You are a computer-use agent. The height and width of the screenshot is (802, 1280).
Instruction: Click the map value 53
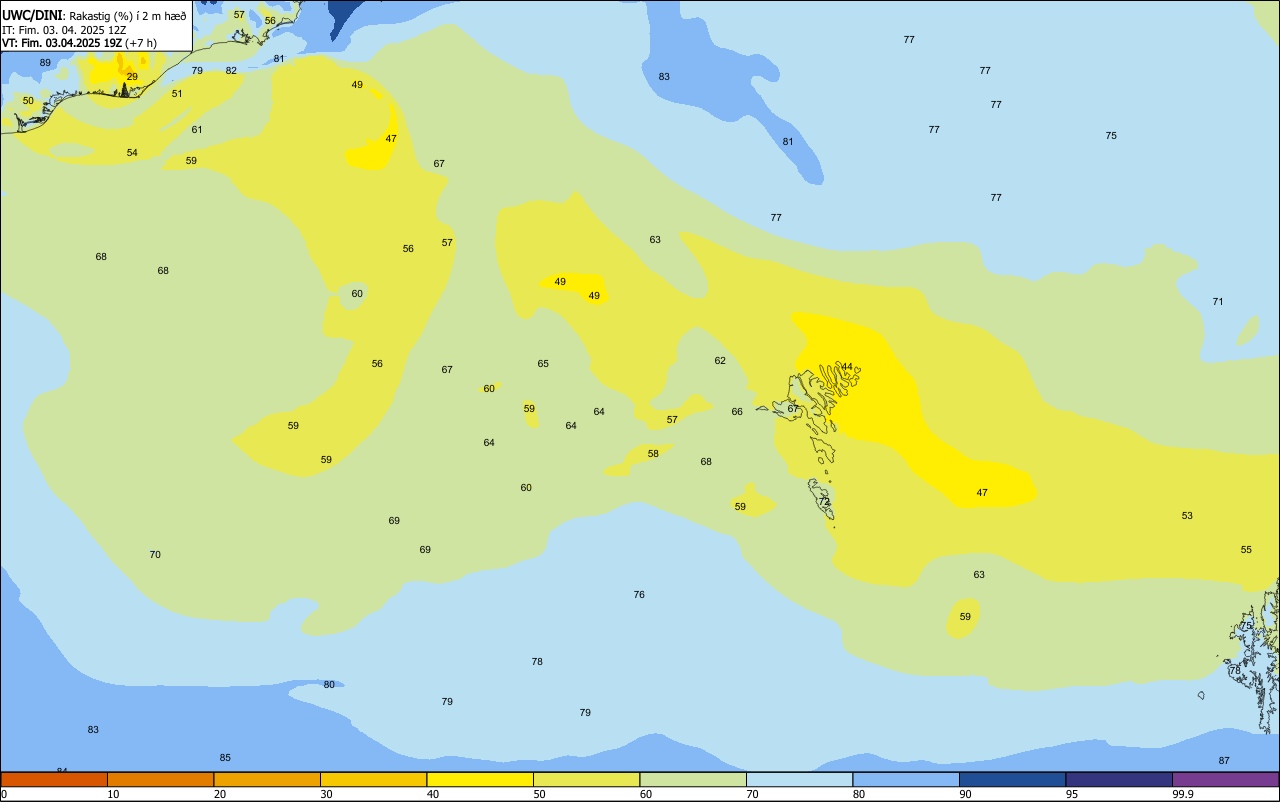click(x=1187, y=516)
